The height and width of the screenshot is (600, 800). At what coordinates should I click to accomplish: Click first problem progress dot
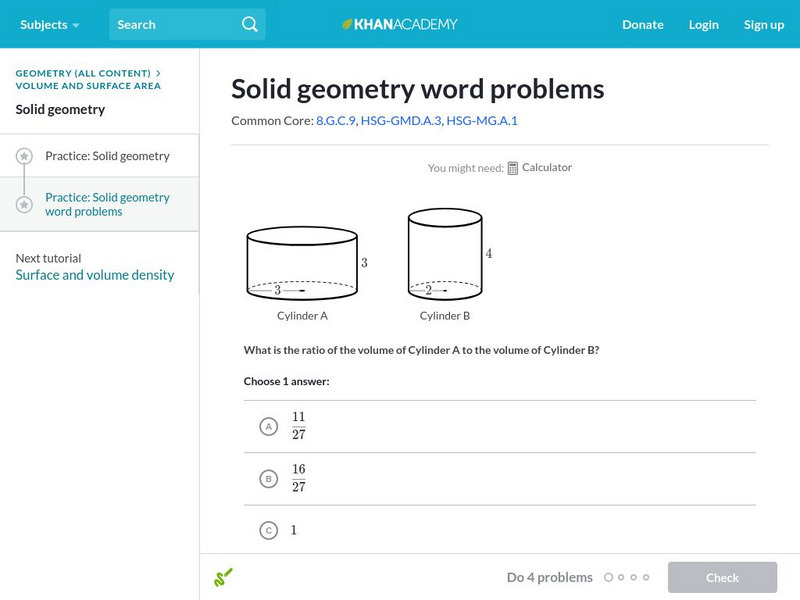pos(608,577)
